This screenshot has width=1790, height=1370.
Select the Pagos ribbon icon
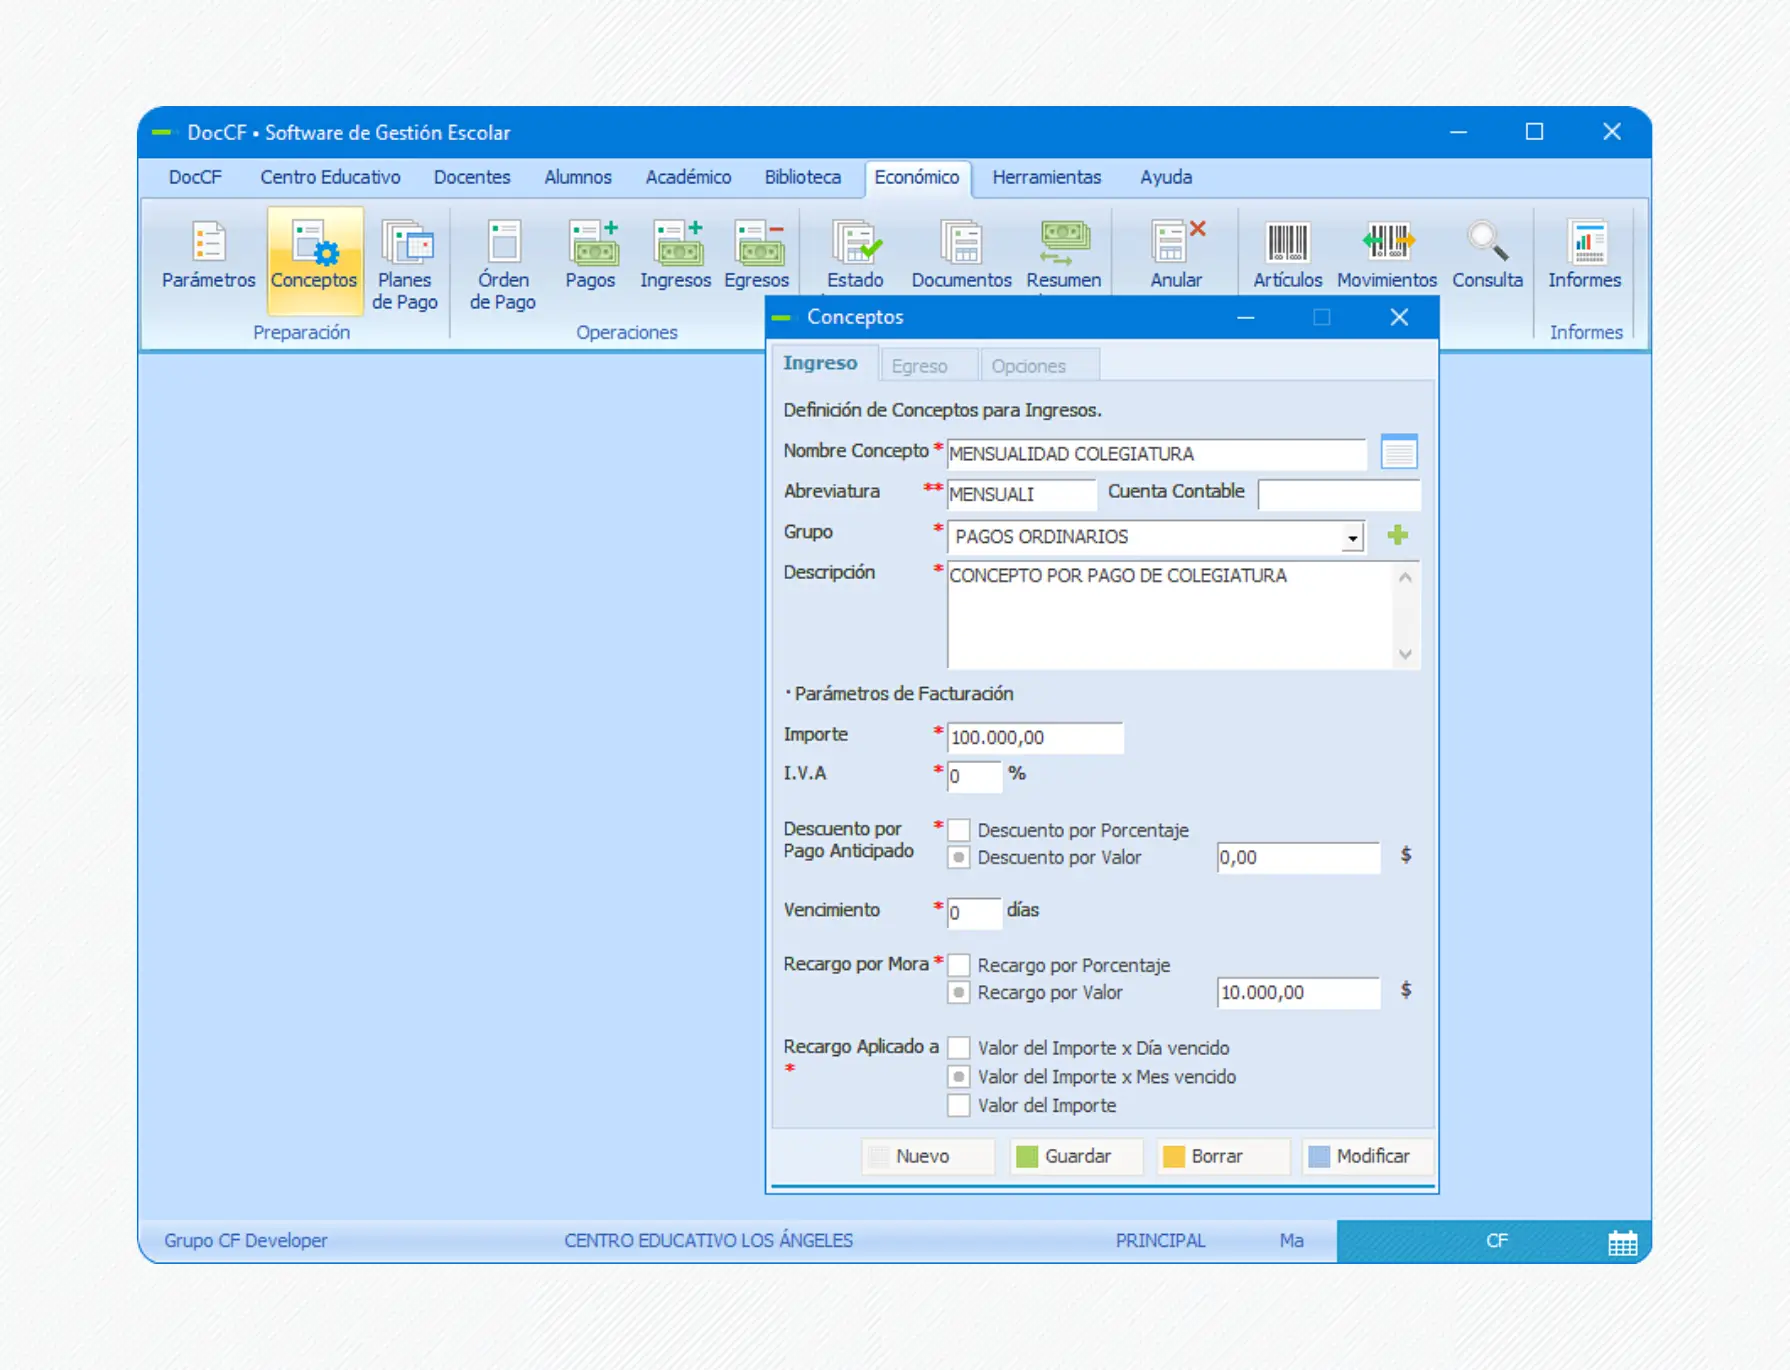pyautogui.click(x=591, y=256)
